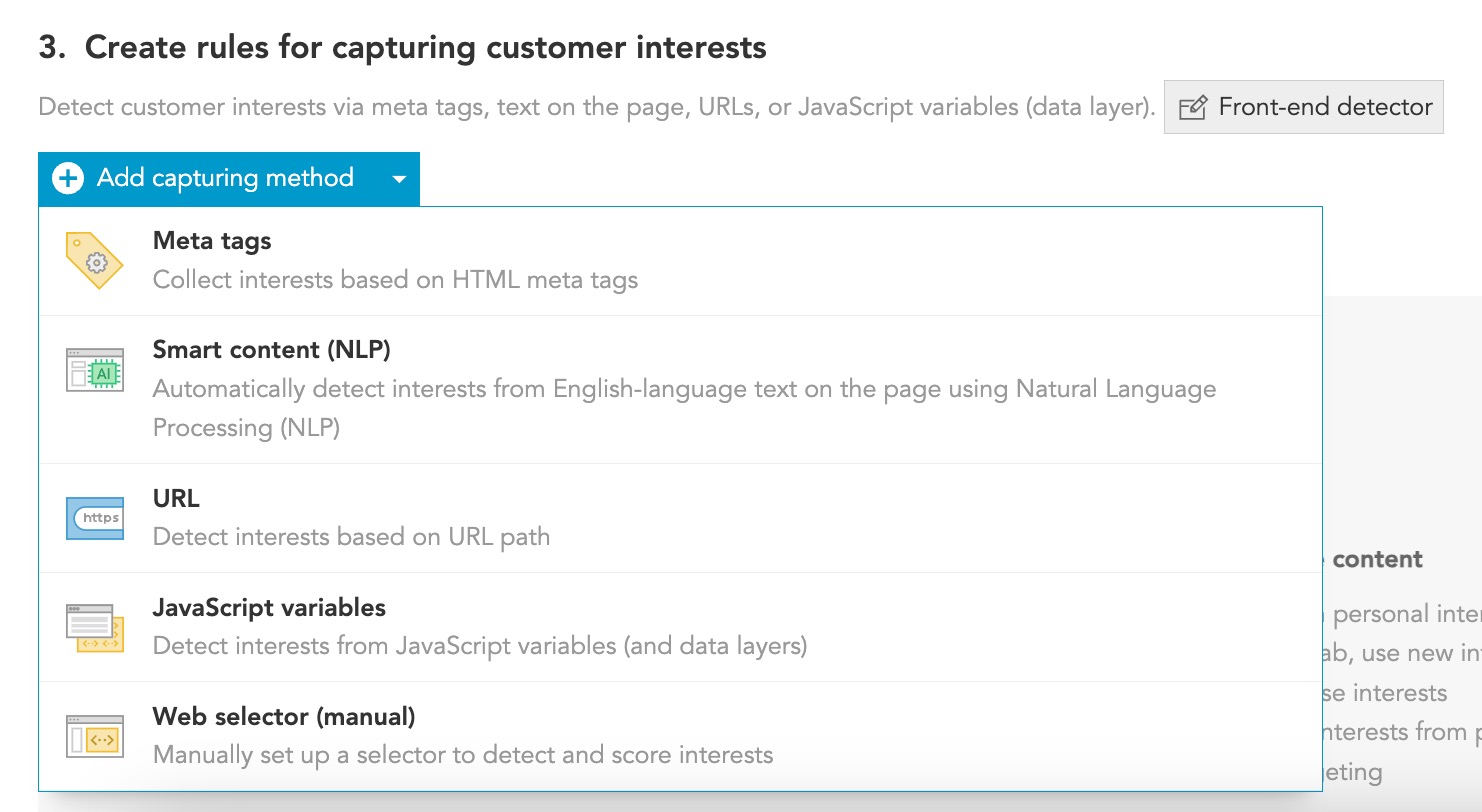Screen dimensions: 1482x812
Task: Click the Smart content AI chip icon
Action: 94,370
